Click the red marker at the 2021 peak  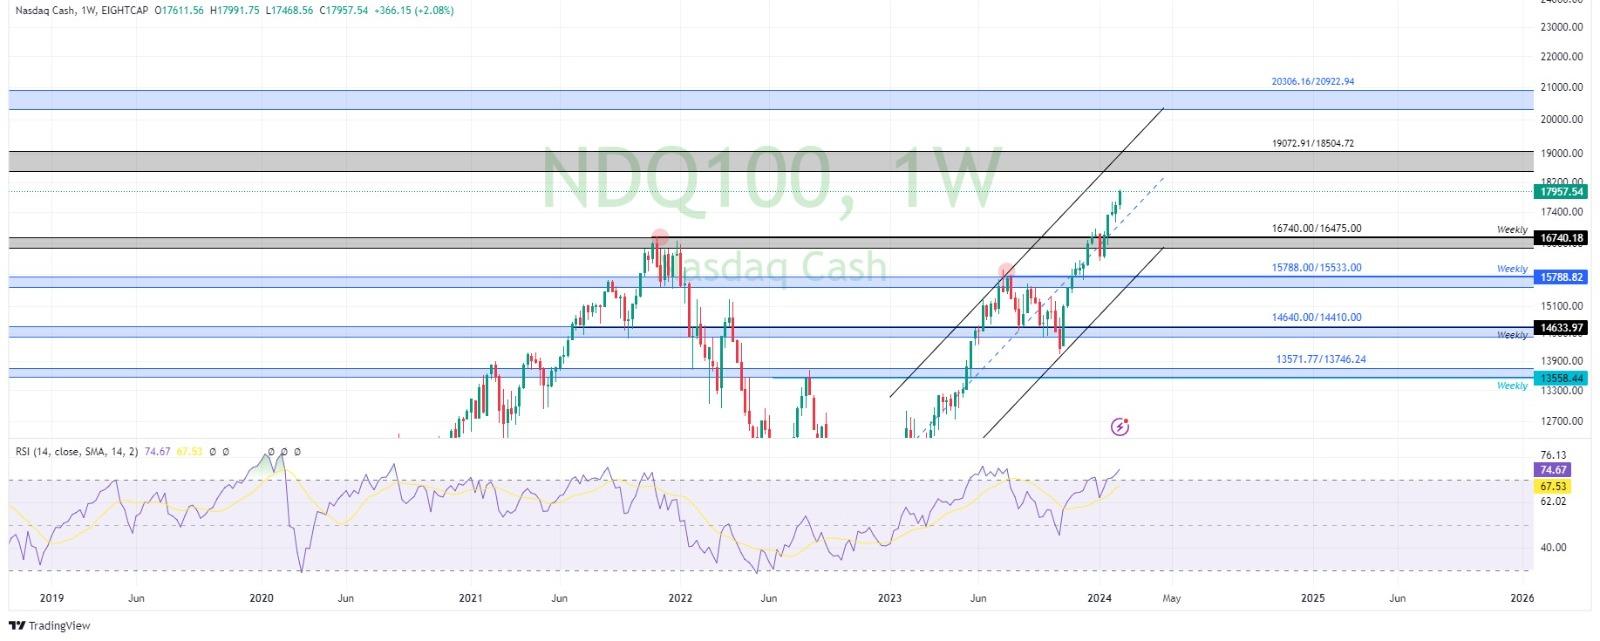[x=659, y=237]
